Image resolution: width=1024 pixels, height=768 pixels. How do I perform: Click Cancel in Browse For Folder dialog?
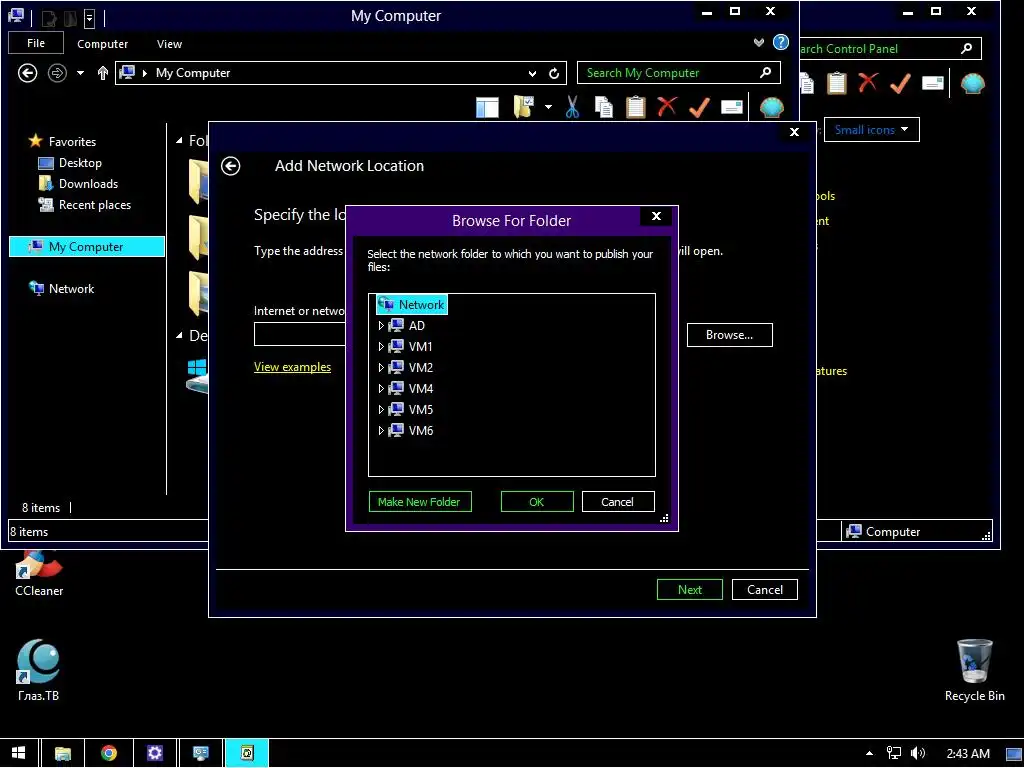click(618, 502)
